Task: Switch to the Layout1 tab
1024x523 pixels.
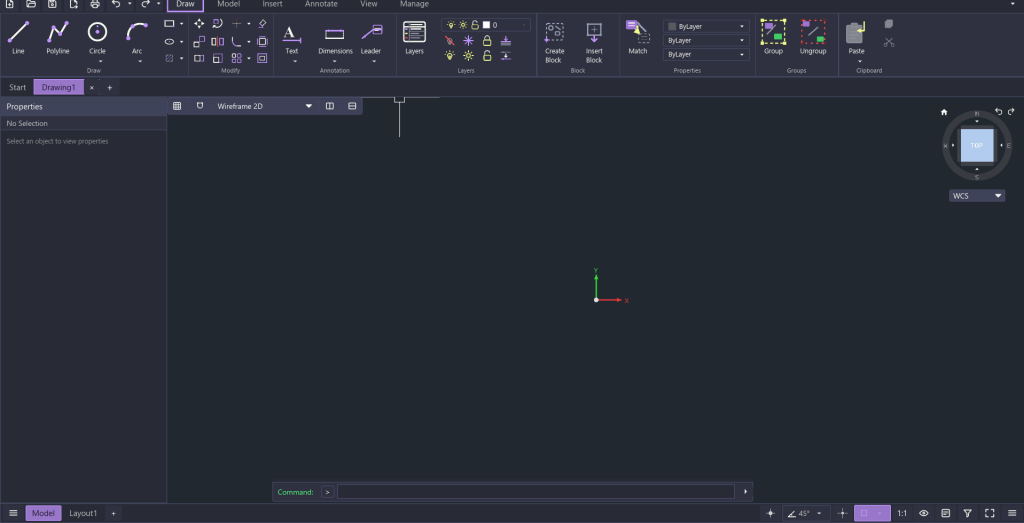Action: (x=83, y=513)
